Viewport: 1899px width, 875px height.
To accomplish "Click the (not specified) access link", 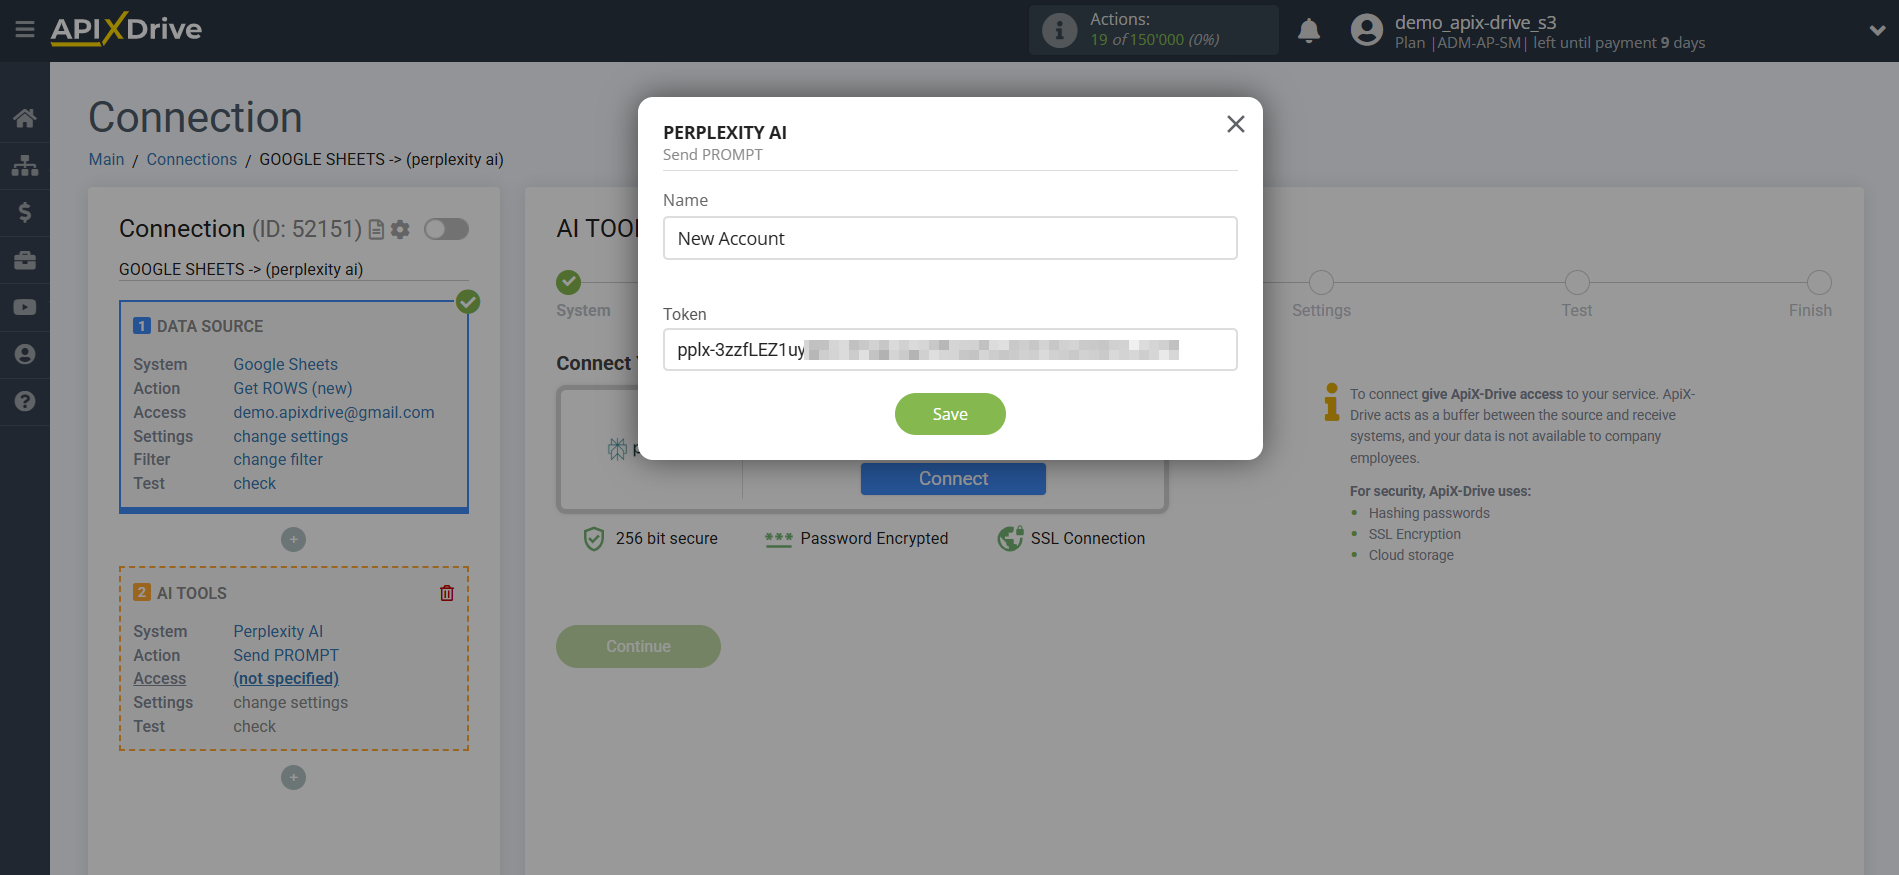I will (286, 678).
